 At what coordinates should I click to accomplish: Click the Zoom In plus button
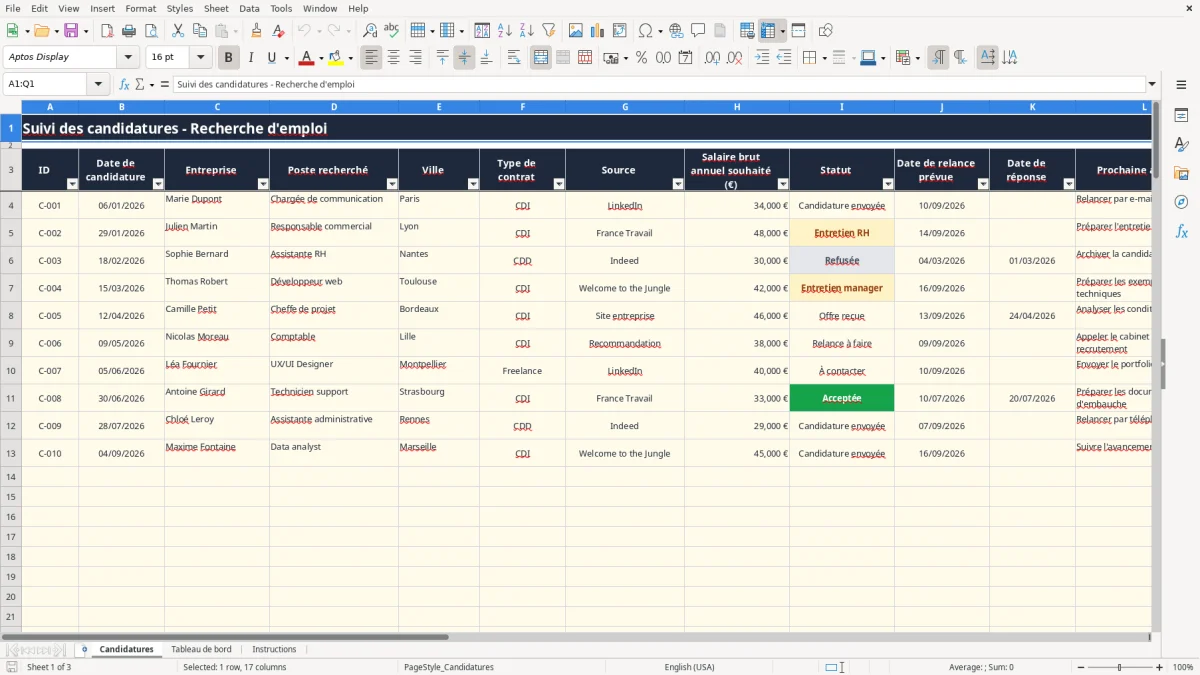(1160, 667)
